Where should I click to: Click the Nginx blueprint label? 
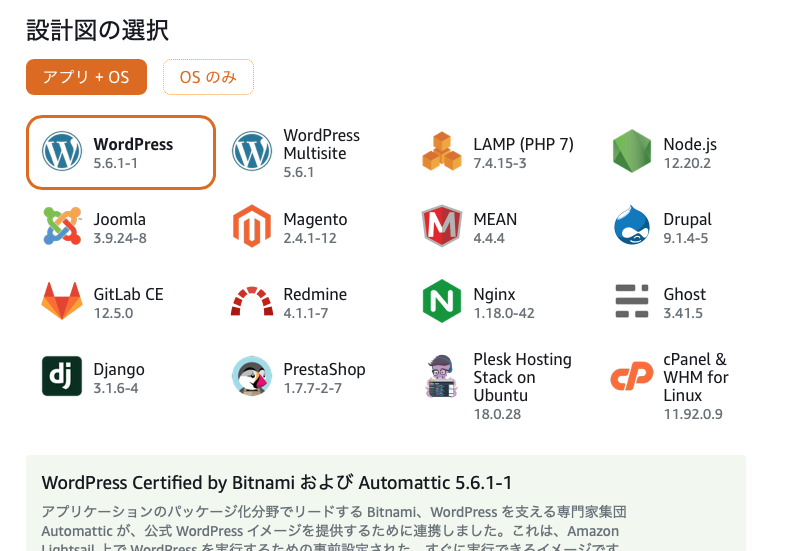coord(494,294)
